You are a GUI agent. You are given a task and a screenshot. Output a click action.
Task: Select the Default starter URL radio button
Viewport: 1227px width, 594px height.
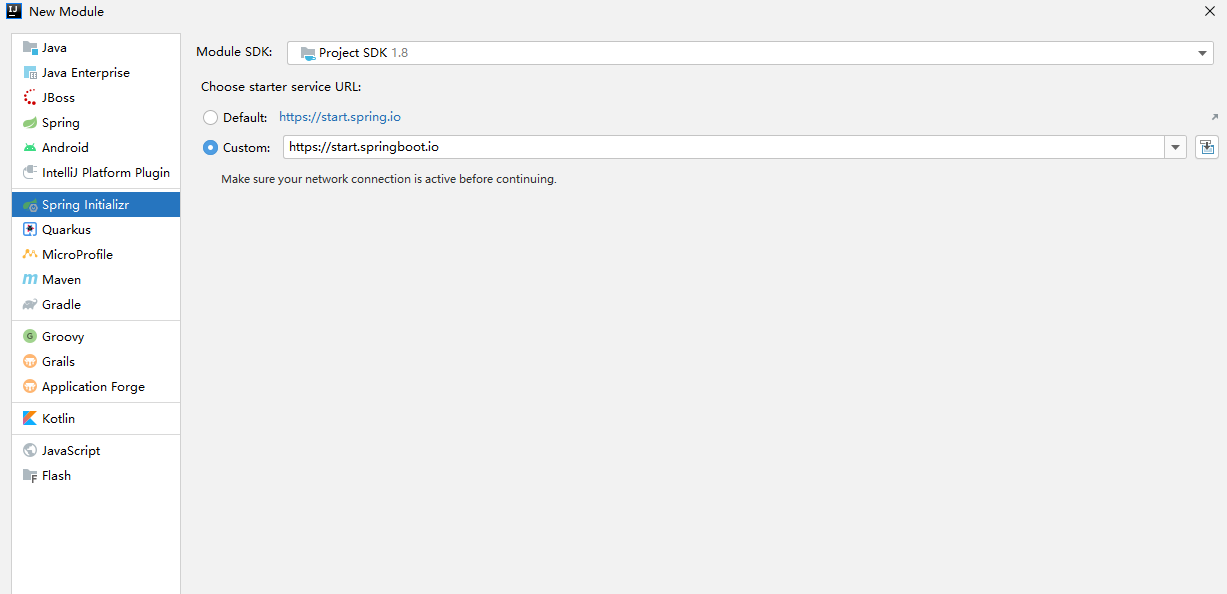210,117
